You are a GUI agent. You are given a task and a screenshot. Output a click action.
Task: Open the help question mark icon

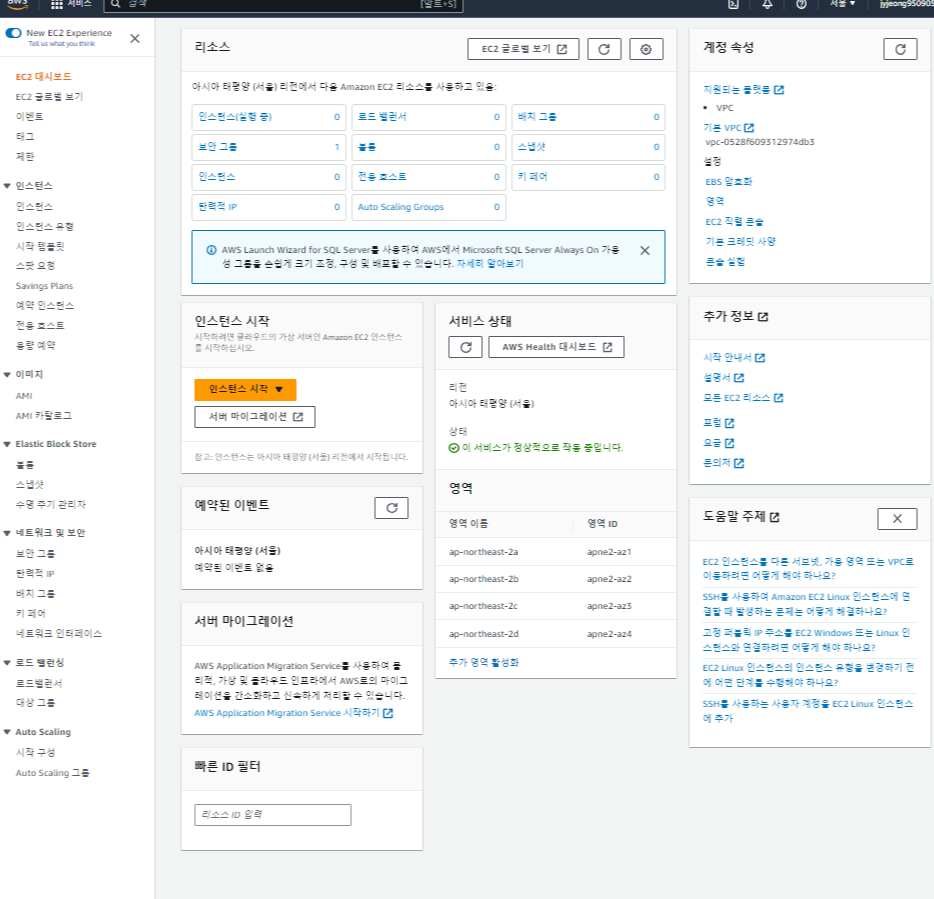coord(801,4)
